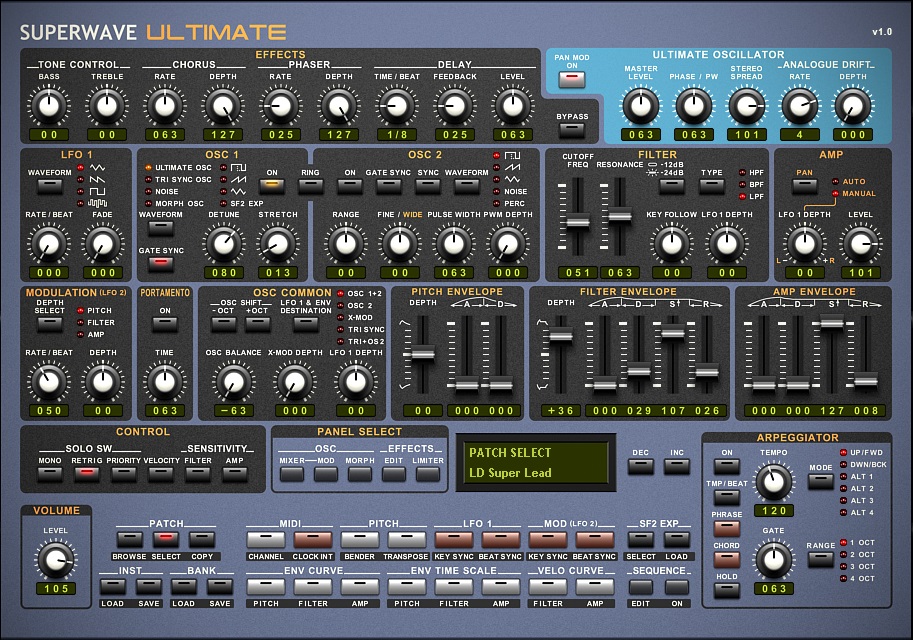The image size is (913, 640).
Task: Click the Filter Key Follow knob
Action: (672, 244)
